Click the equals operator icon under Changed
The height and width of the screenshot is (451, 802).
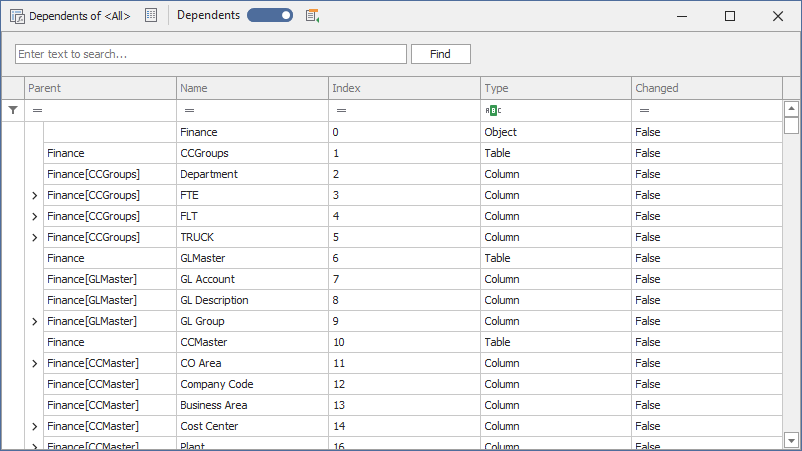click(x=644, y=111)
